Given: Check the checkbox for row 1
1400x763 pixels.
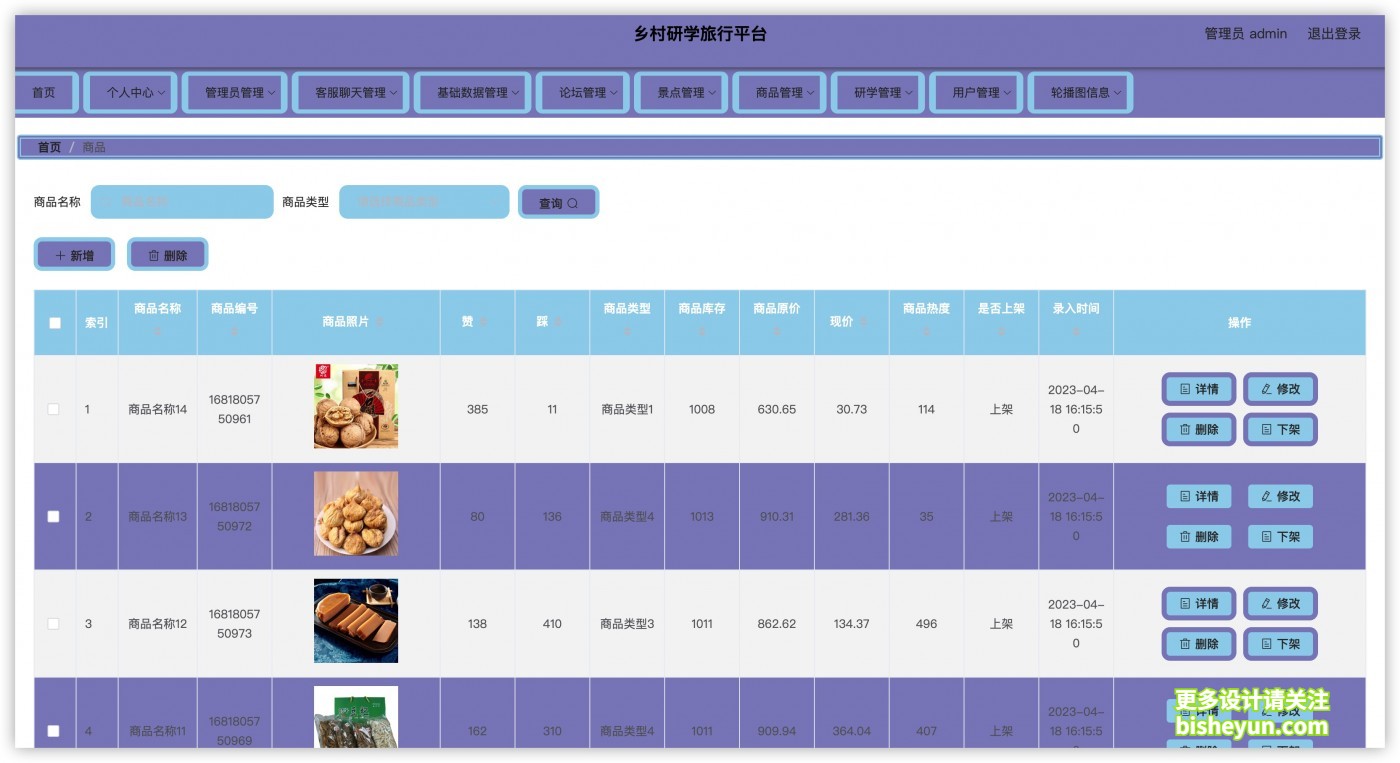Looking at the screenshot, I should [x=54, y=409].
